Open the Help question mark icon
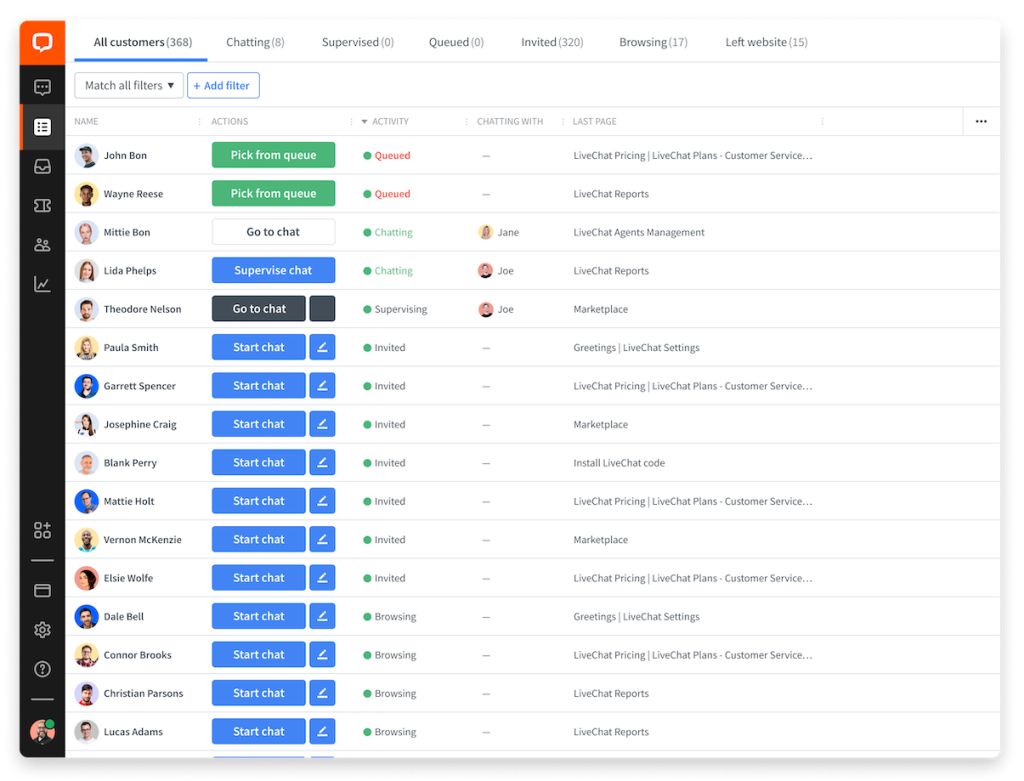The image size is (1024, 781). click(x=42, y=669)
